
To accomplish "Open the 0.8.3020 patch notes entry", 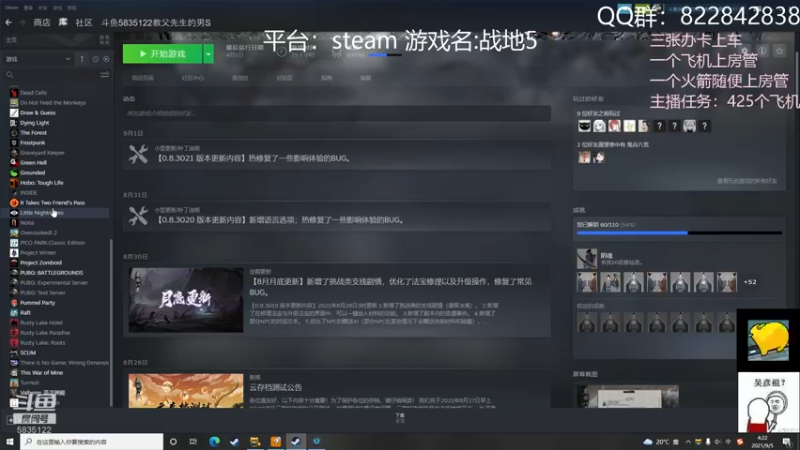I will click(x=337, y=216).
